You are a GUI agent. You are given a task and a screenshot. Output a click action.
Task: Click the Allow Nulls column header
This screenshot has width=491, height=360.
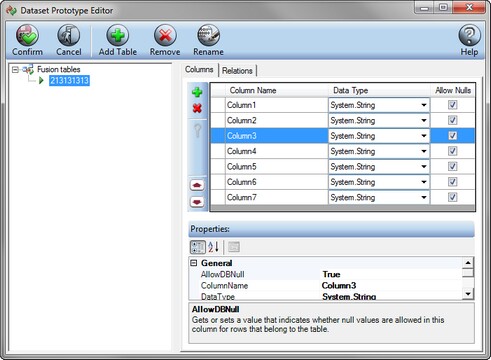[453, 90]
